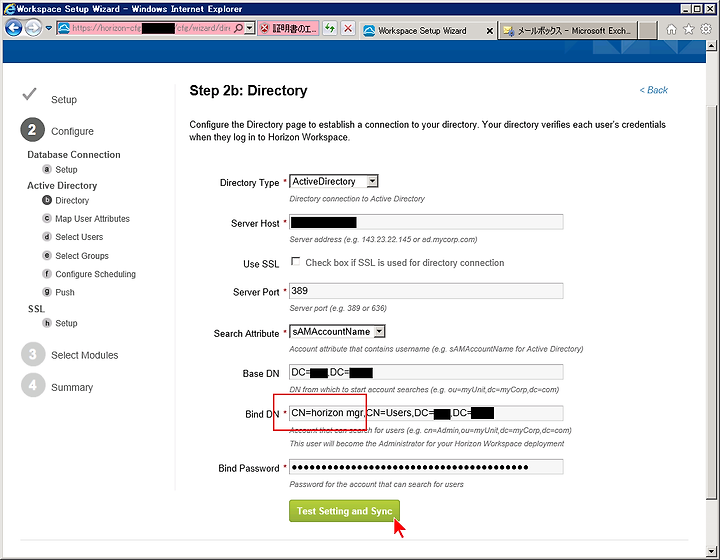Image resolution: width=720 pixels, height=560 pixels.
Task: Click the 'g' bullet beside Push
Action: click(x=47, y=291)
